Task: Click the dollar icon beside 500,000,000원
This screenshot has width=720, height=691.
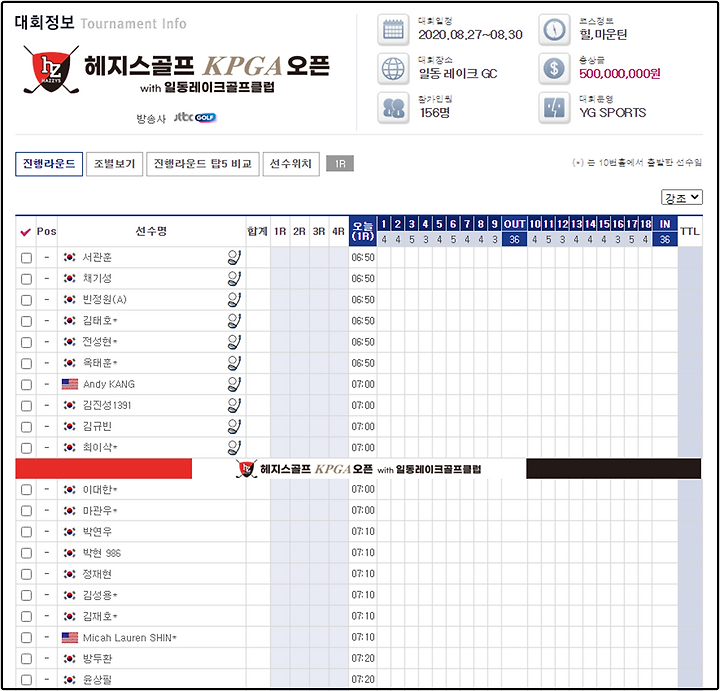Action: pyautogui.click(x=554, y=69)
